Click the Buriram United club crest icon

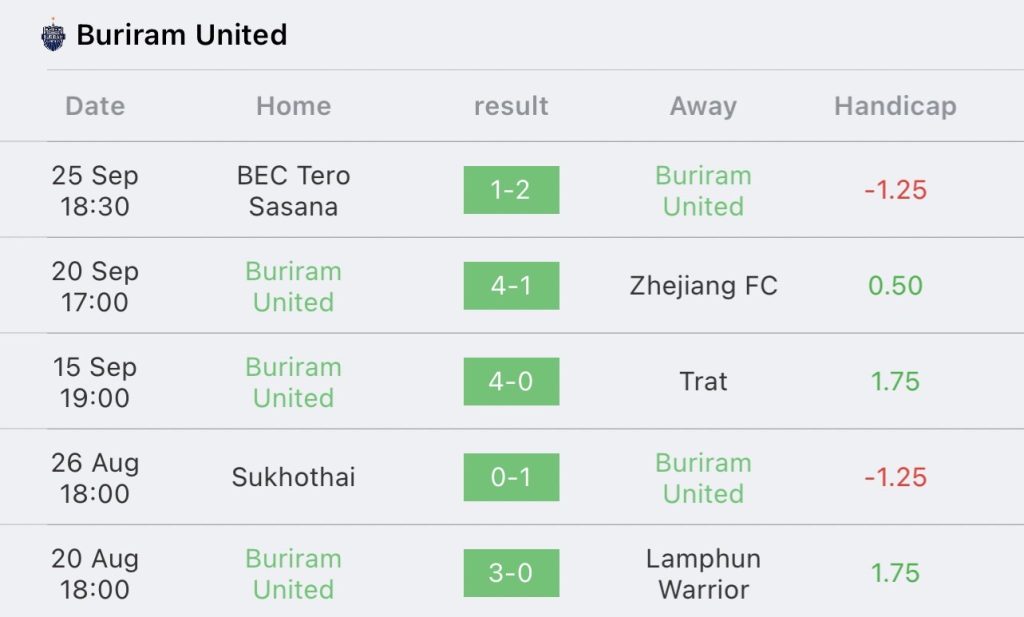coord(53,35)
